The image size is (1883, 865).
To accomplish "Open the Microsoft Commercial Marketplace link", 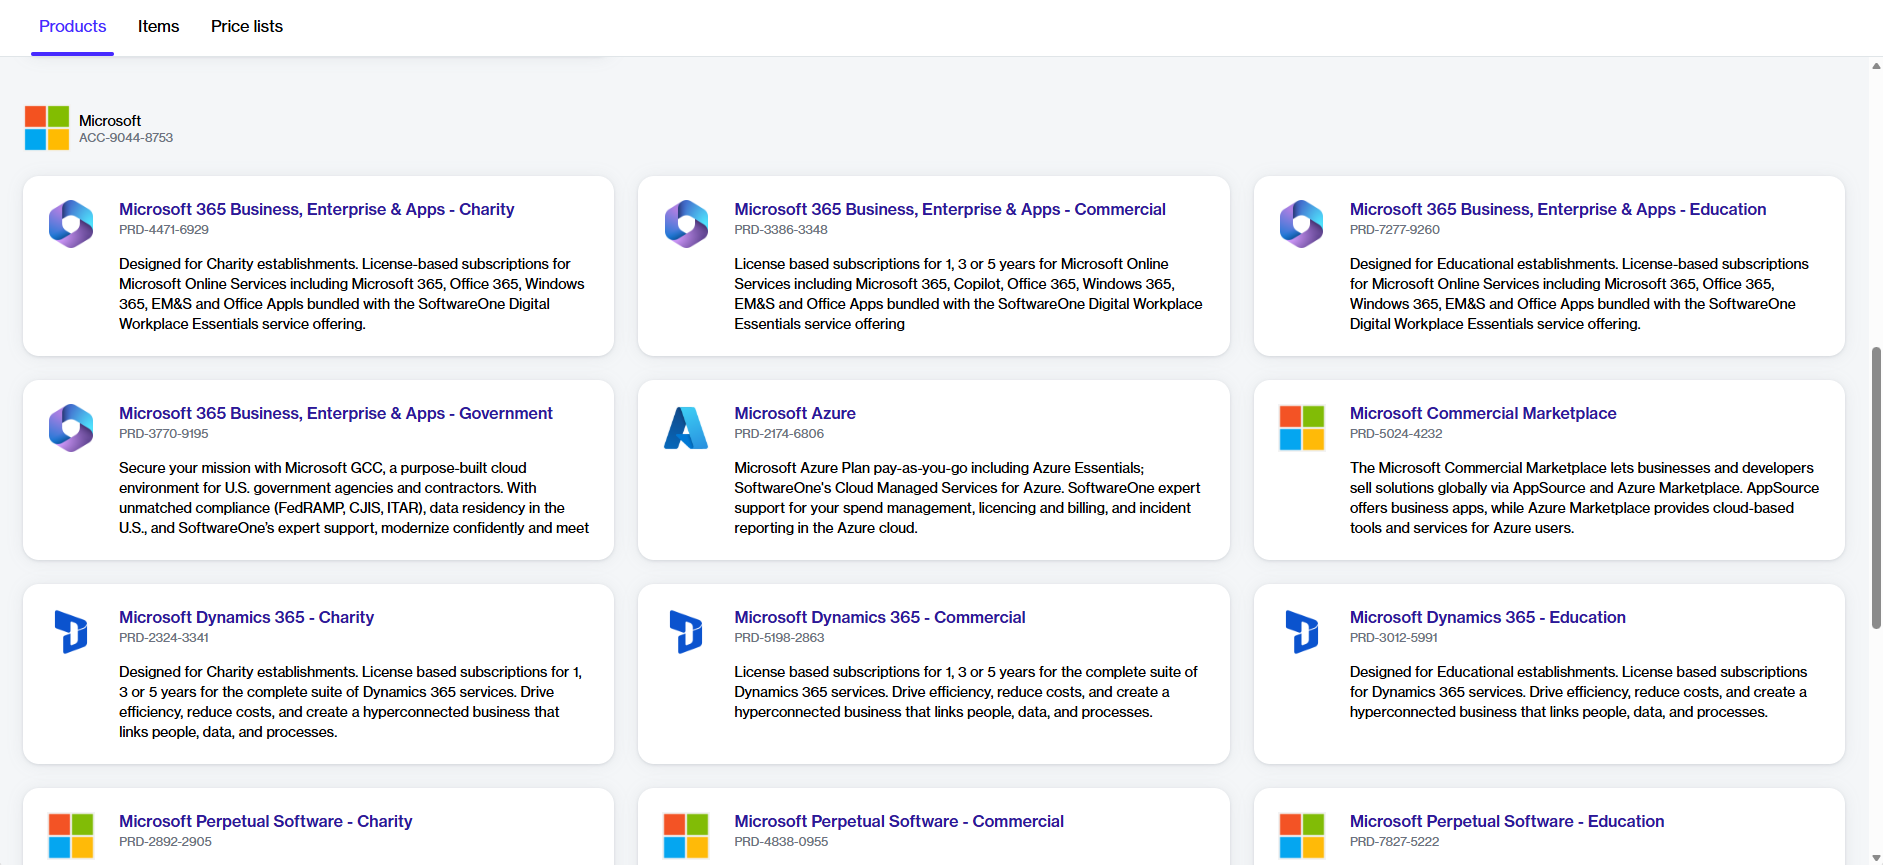I will (x=1483, y=413).
